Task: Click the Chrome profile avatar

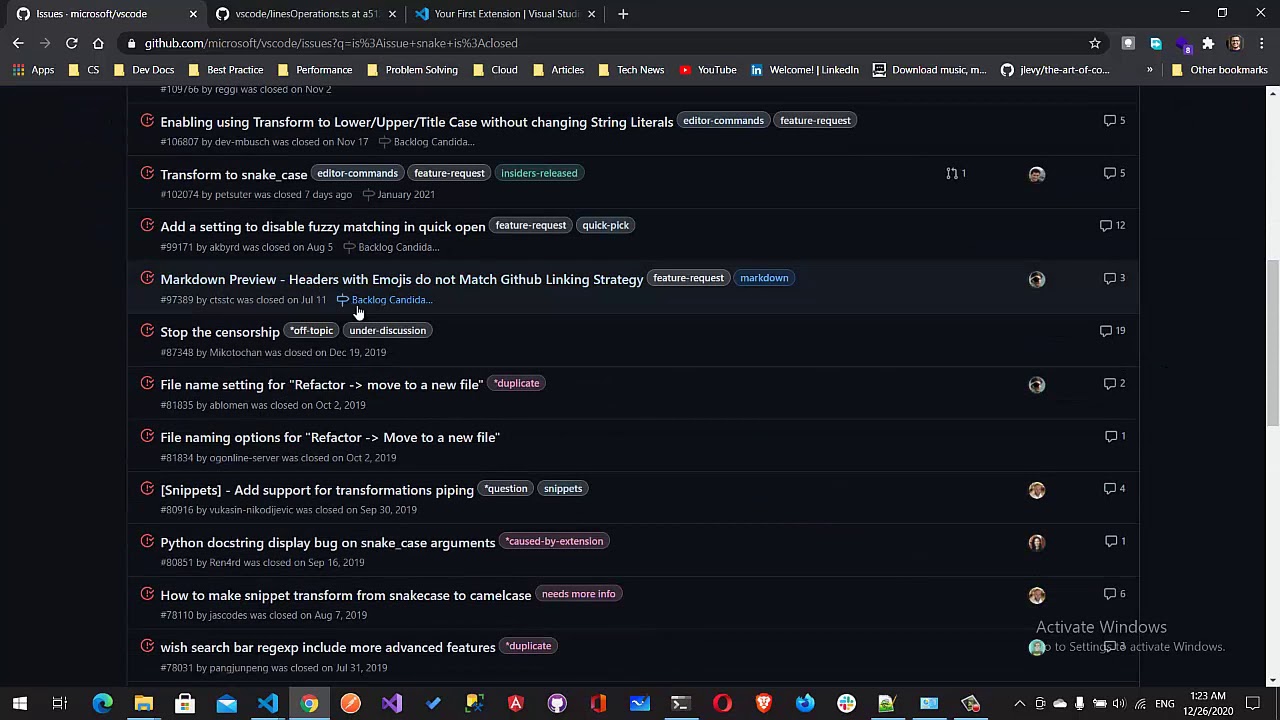Action: 1235,43
